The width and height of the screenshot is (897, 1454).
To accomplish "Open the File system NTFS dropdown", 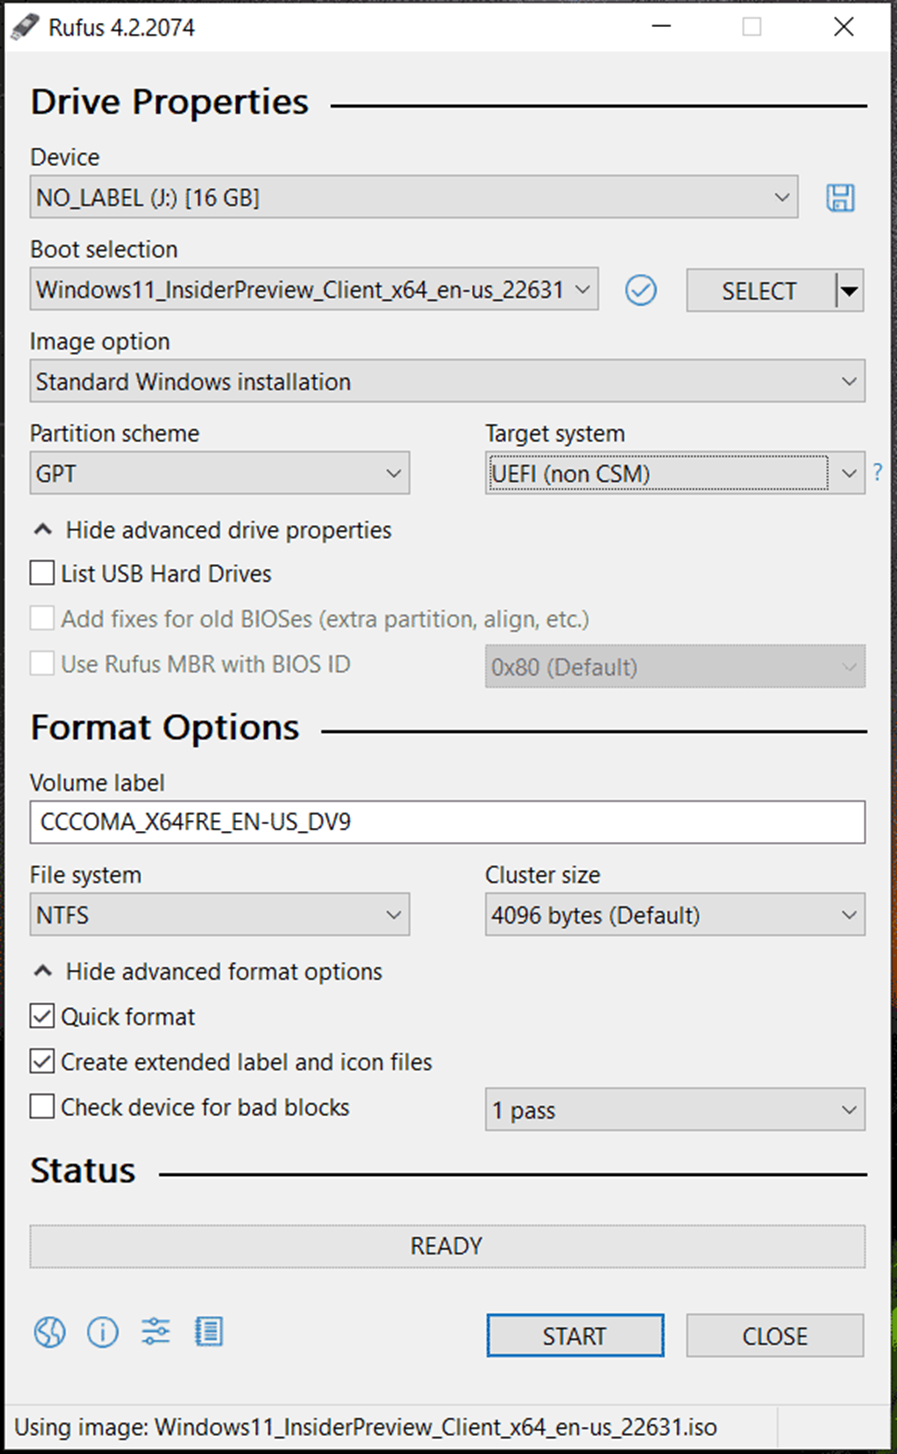I will (220, 915).
